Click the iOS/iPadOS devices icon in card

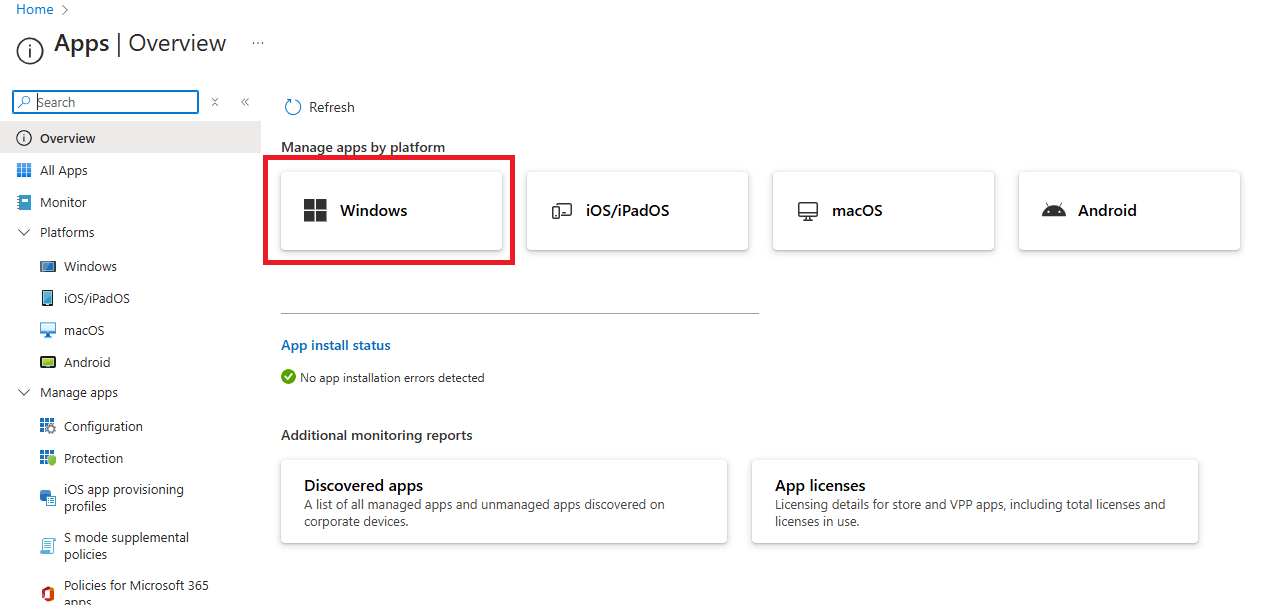pos(562,211)
